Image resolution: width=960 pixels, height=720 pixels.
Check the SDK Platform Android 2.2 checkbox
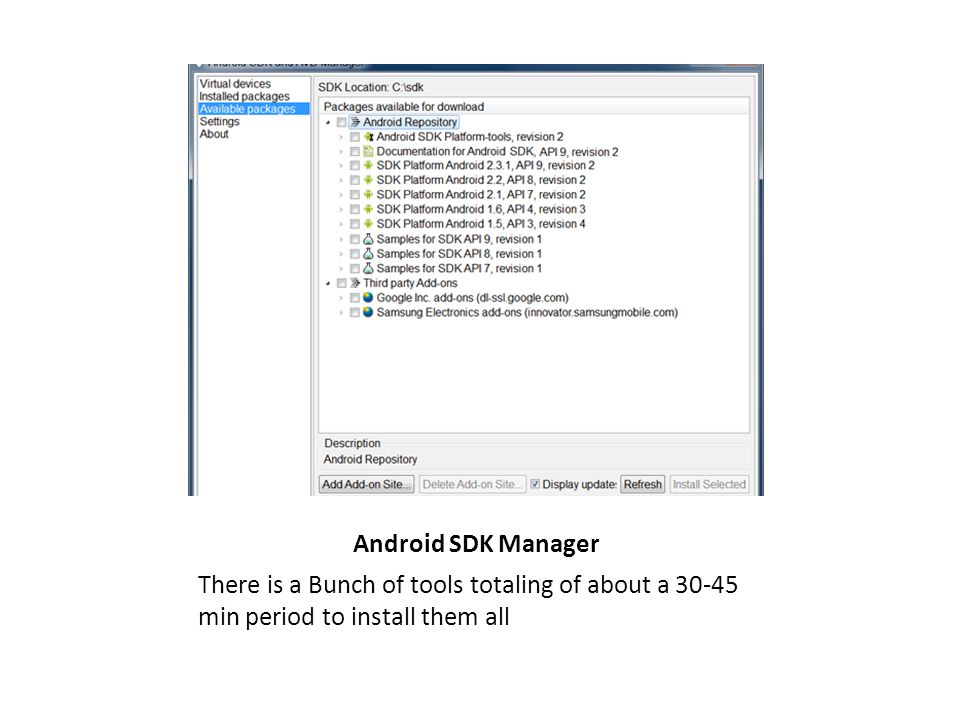[354, 181]
